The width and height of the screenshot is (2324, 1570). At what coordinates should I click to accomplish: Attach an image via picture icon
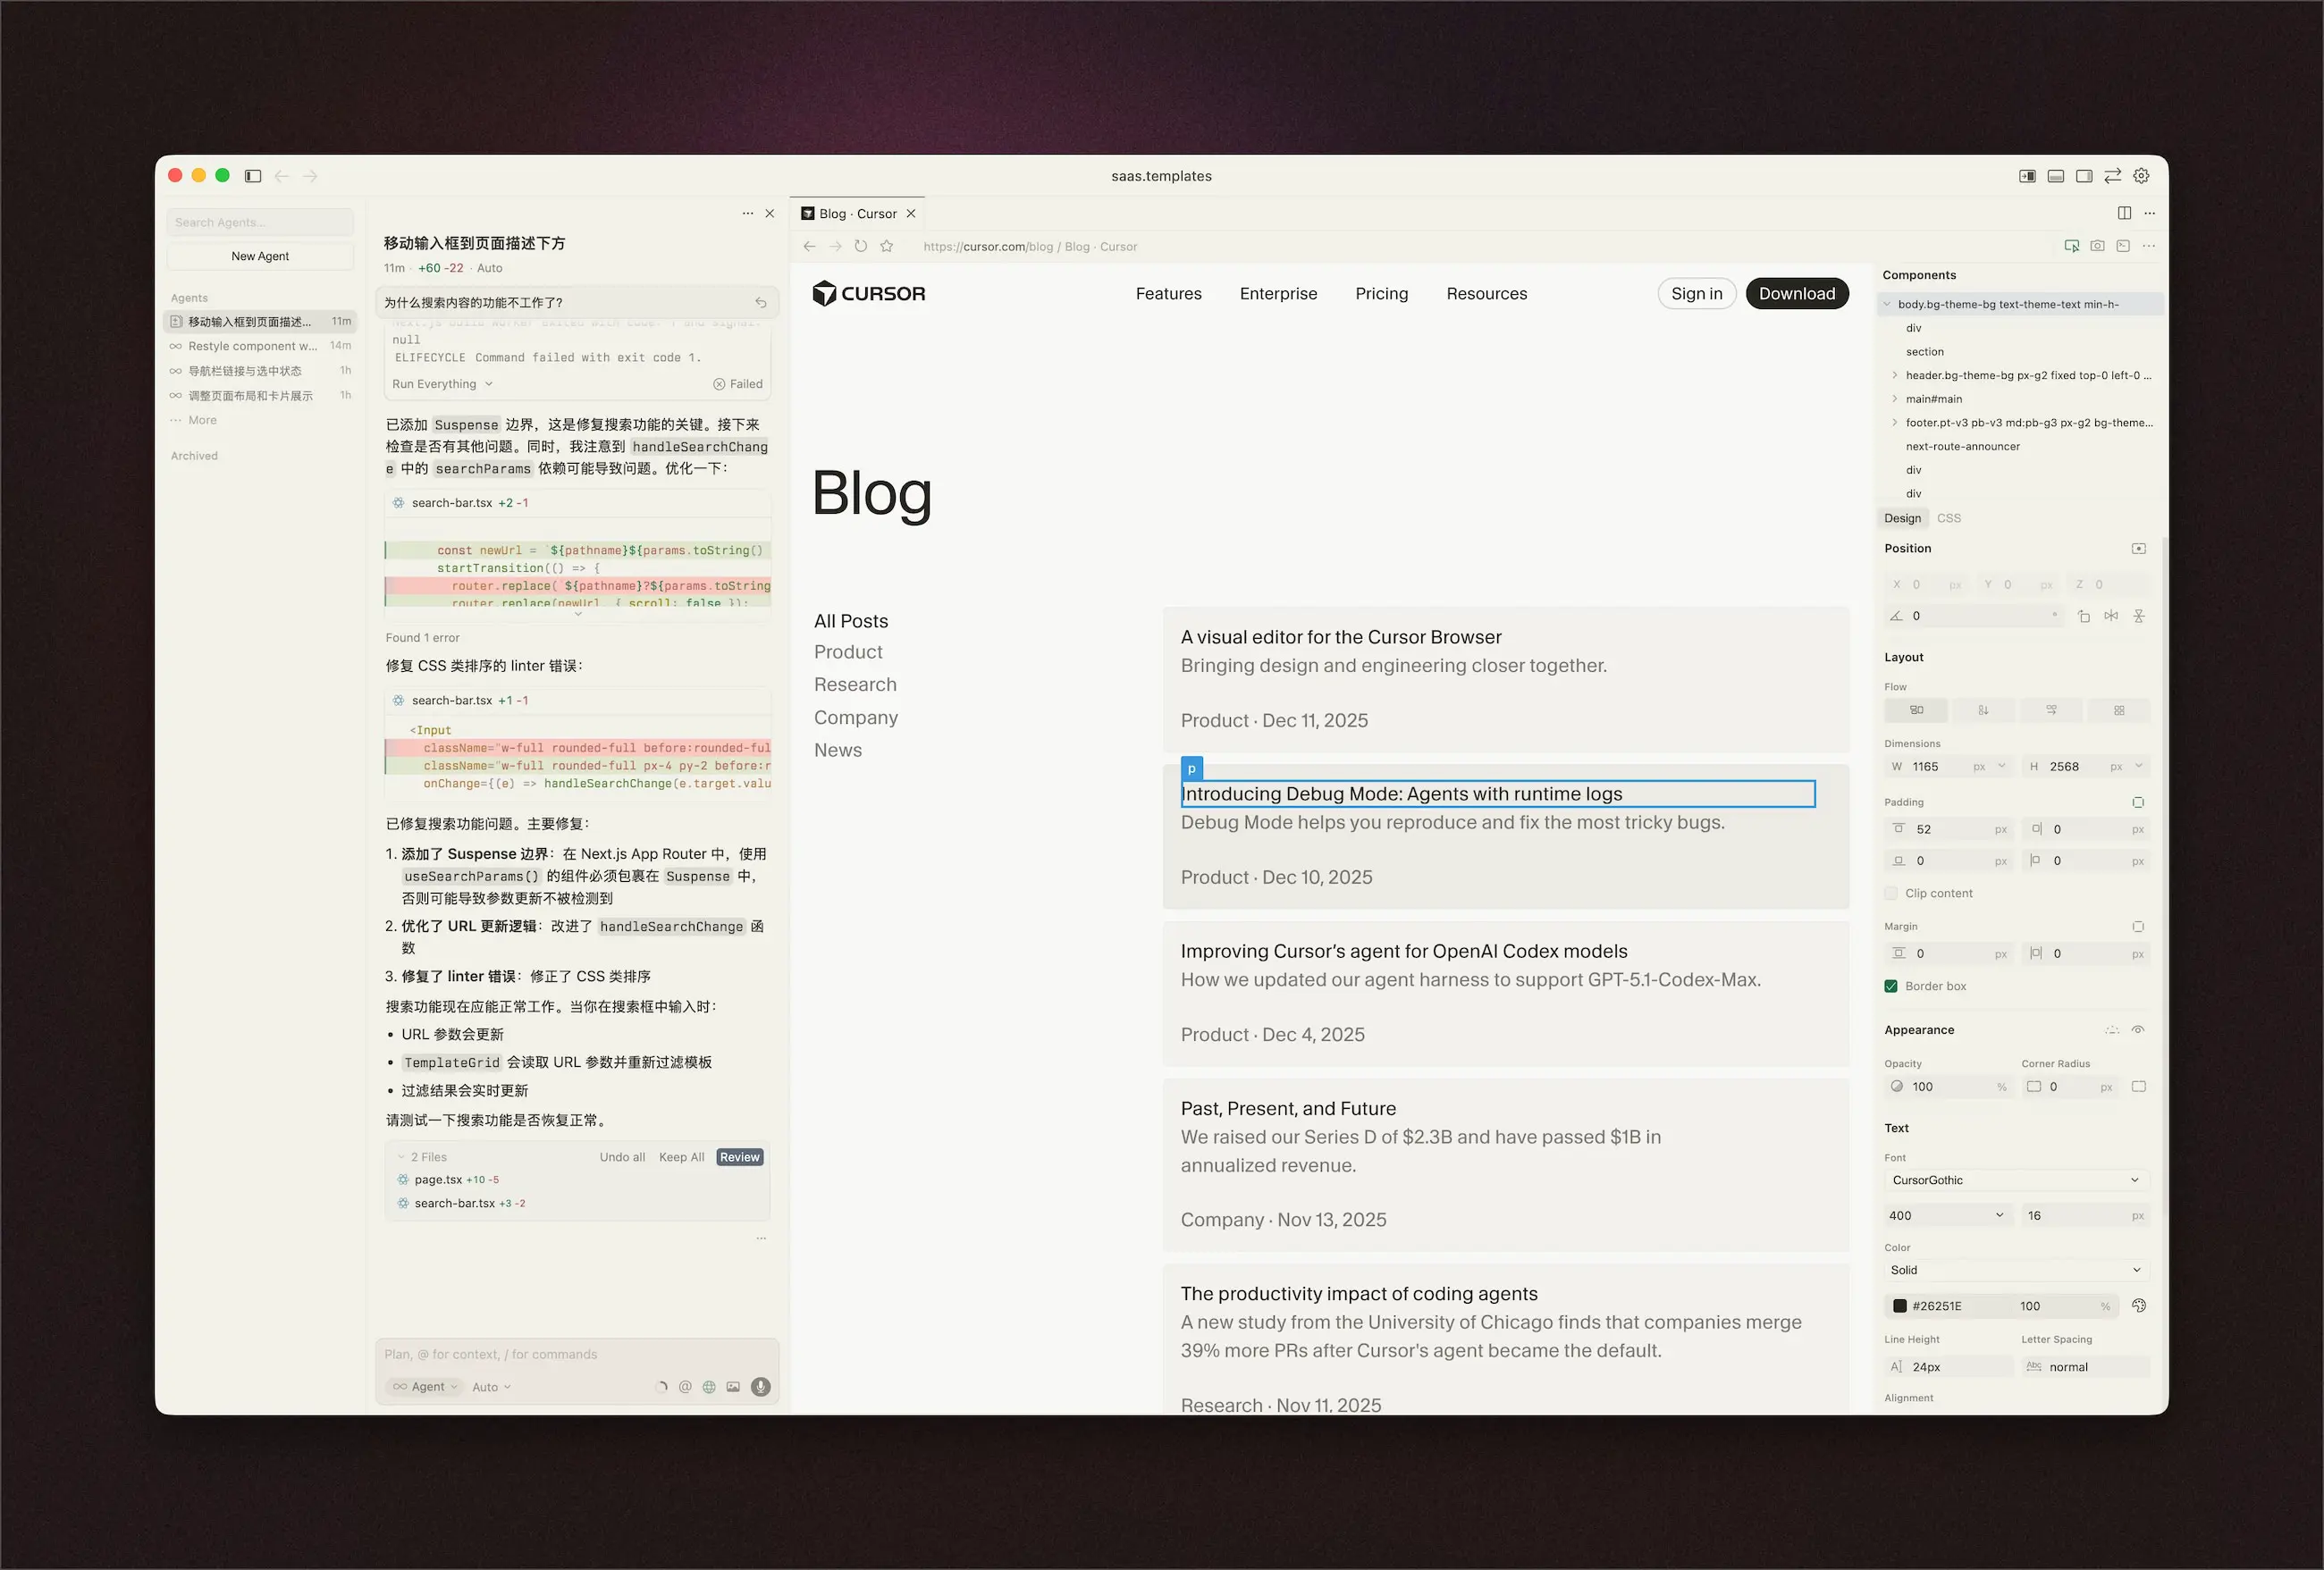733,1387
